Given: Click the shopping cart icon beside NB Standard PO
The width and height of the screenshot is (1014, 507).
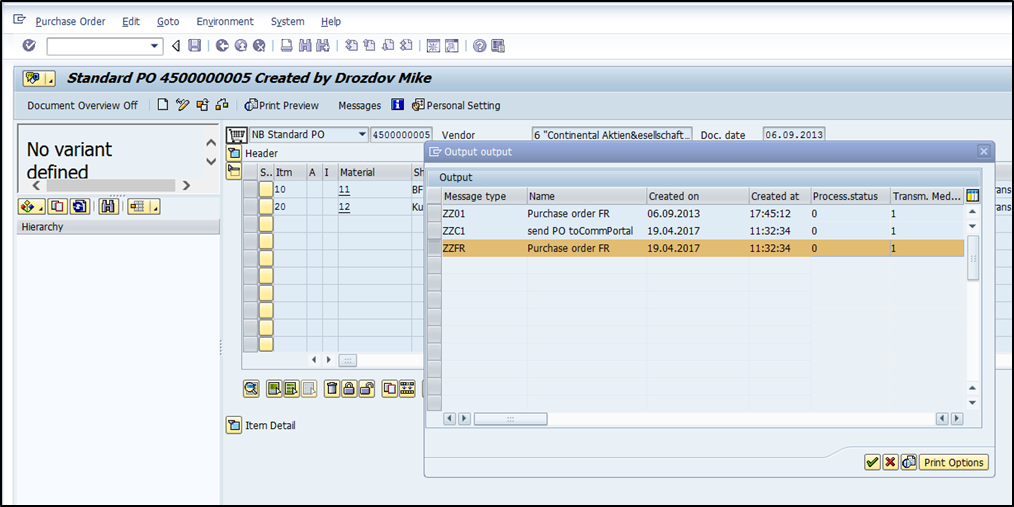Looking at the screenshot, I should pos(237,135).
